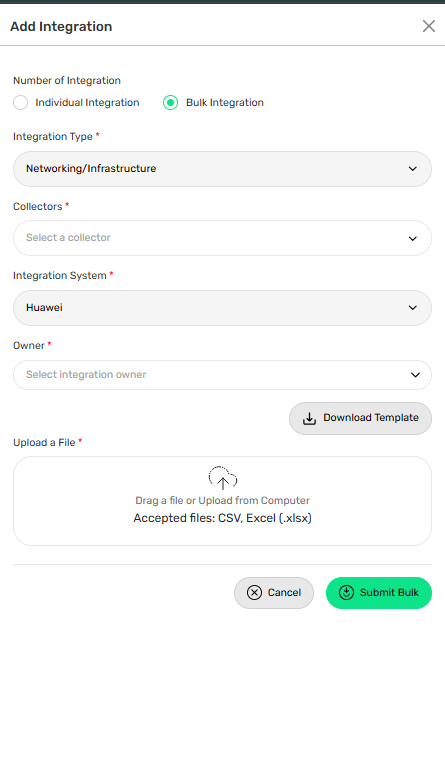Viewport: 445px width, 775px height.
Task: Click the download tray icon in Download Template
Action: point(310,419)
